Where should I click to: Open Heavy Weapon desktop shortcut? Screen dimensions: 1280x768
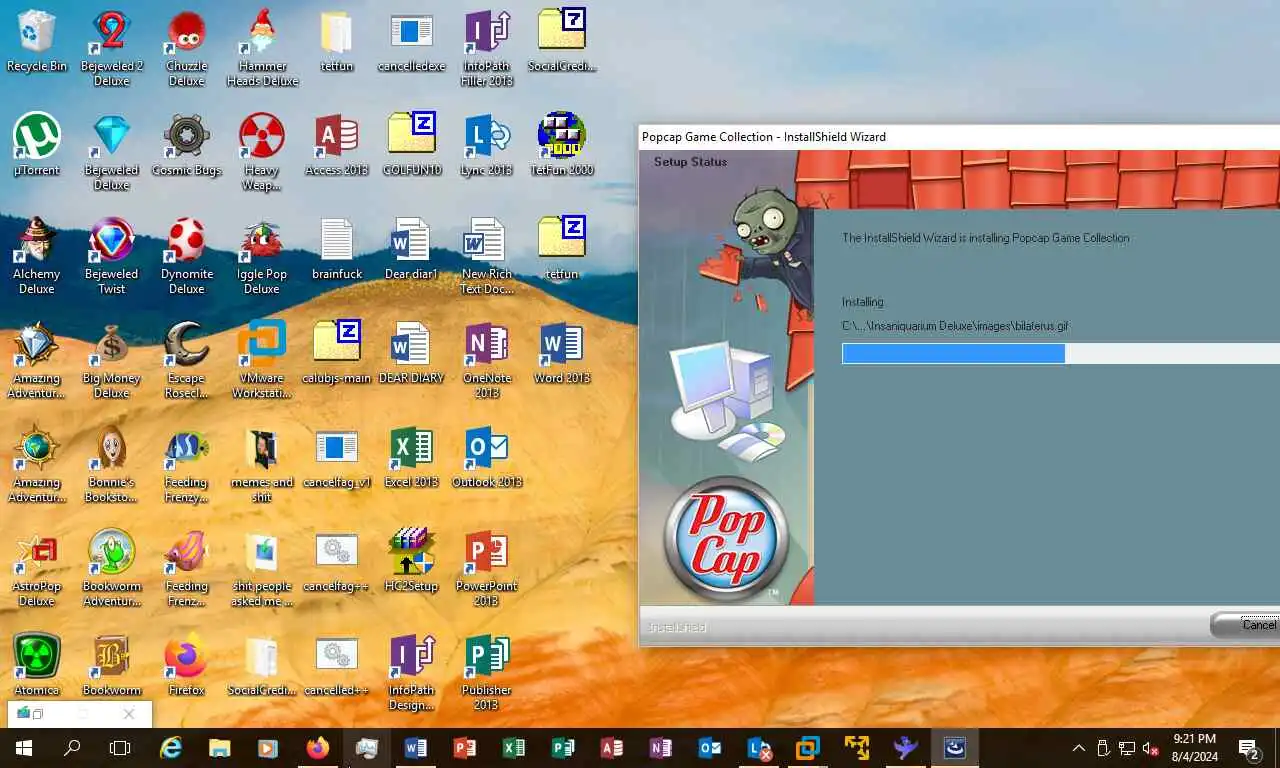[262, 152]
